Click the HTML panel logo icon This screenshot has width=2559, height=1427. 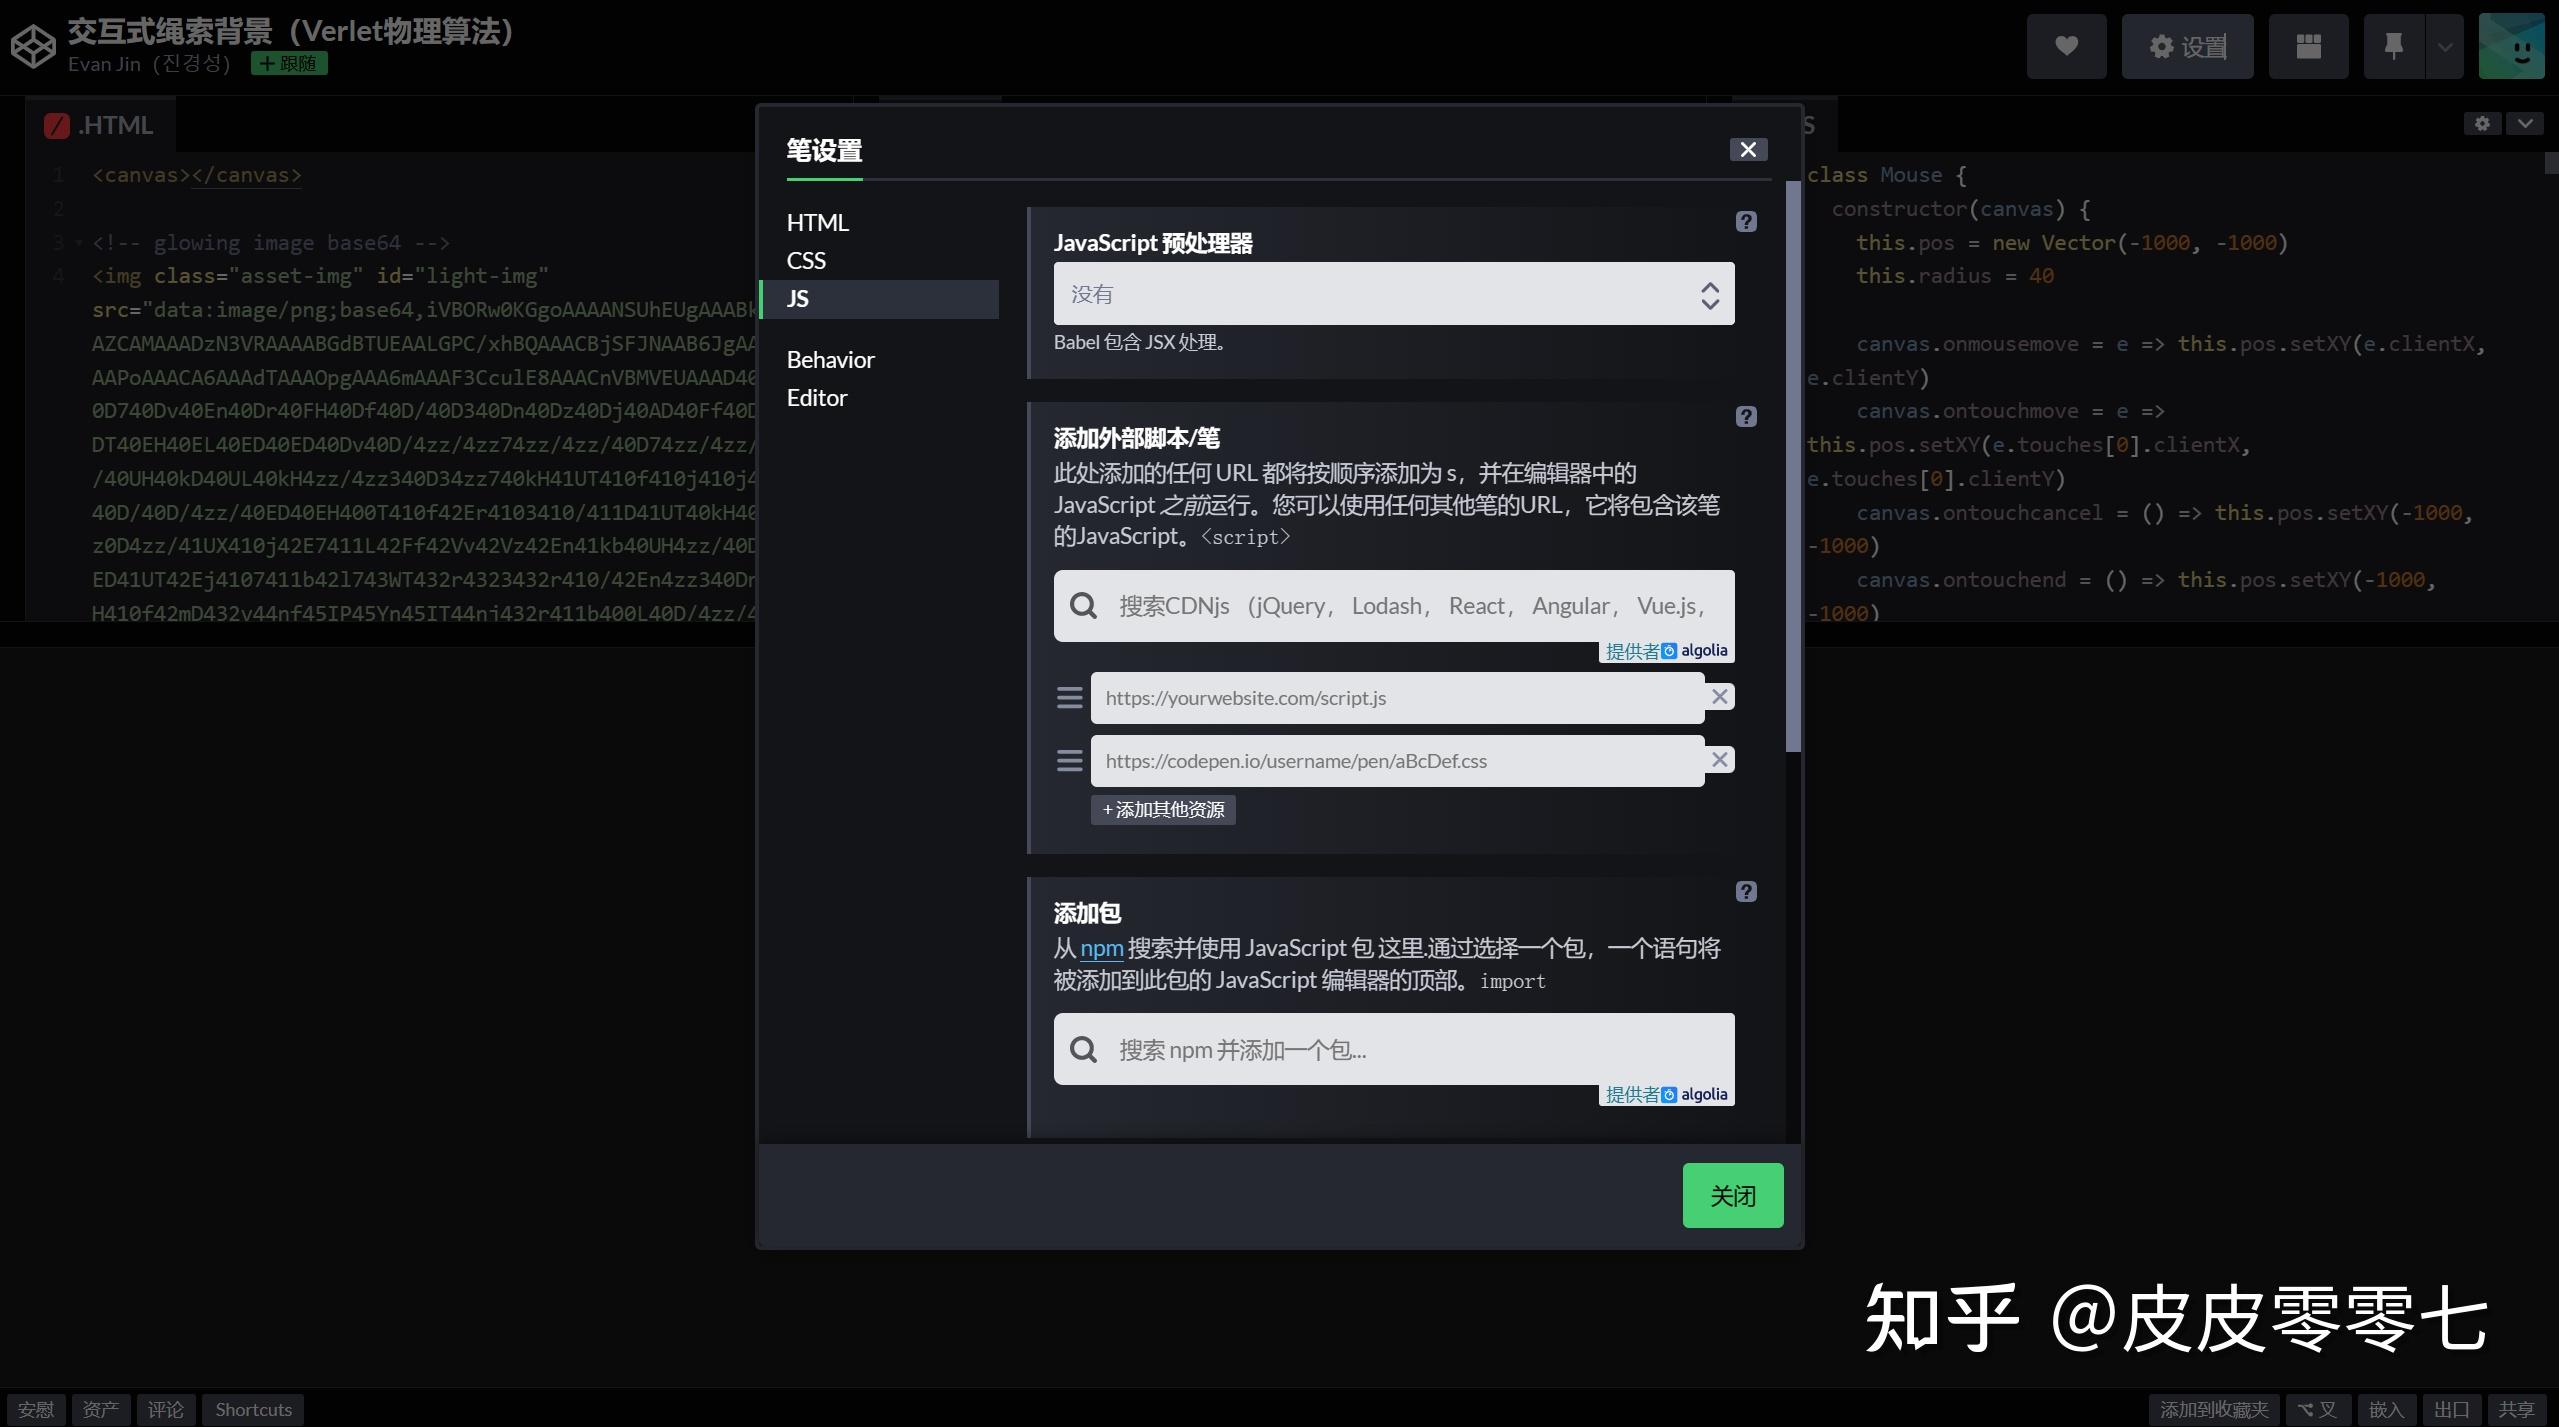(56, 124)
